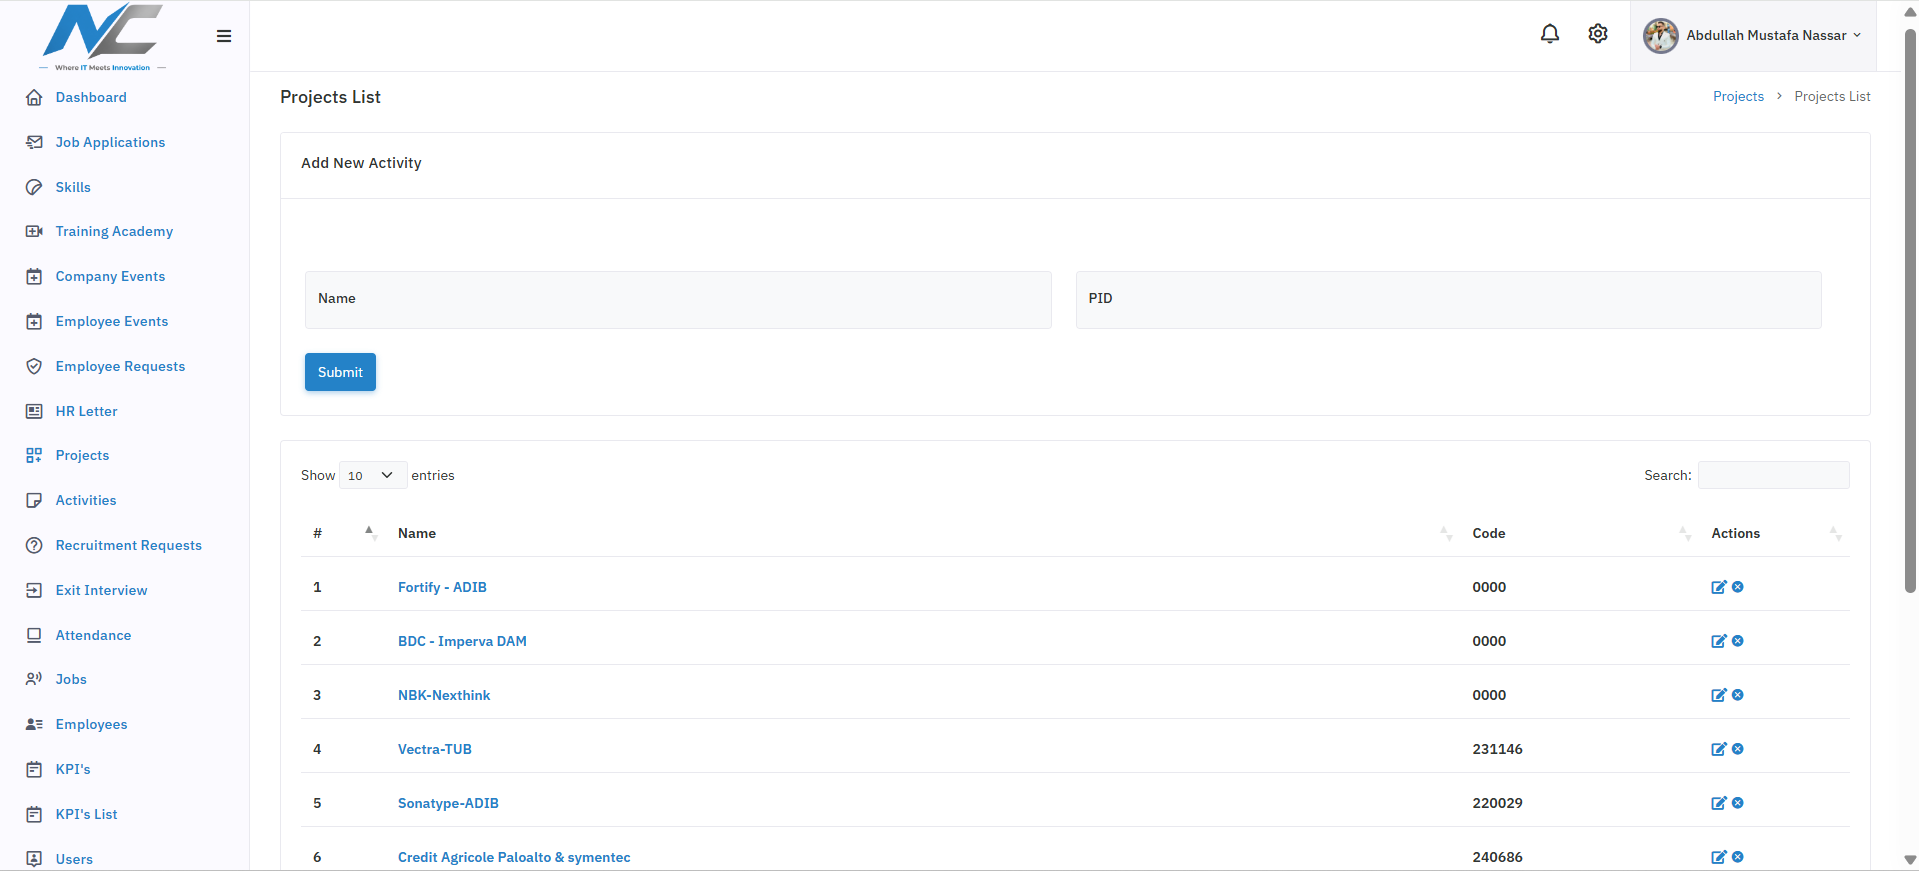Toggle the sidebar hamburger menu
The image size is (1919, 871).
tap(224, 36)
